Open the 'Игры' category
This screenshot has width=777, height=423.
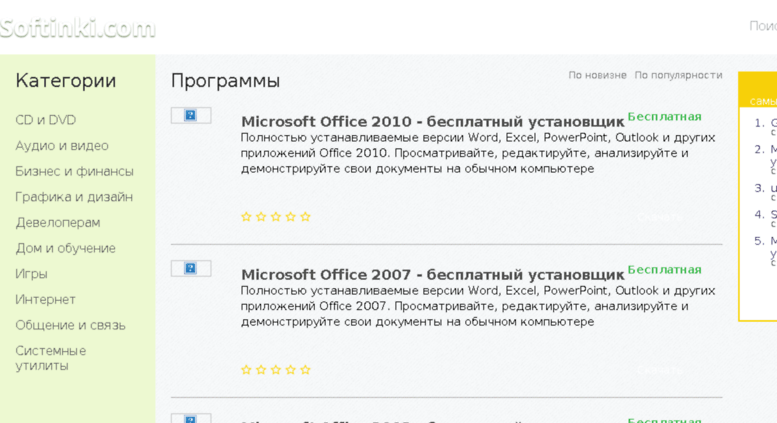pos(31,274)
